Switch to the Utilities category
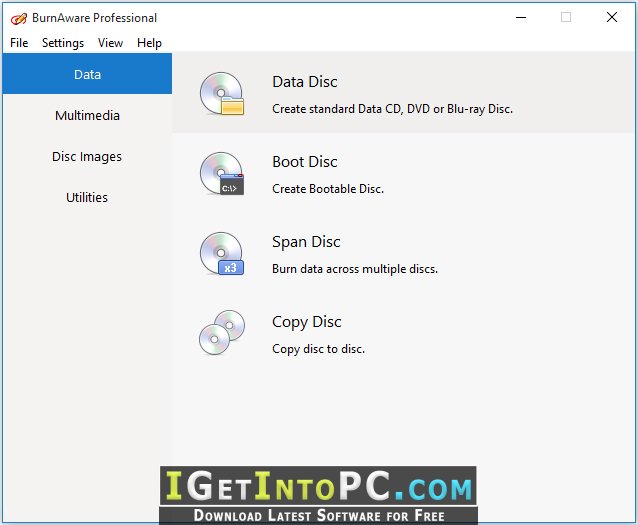The image size is (638, 525). tap(87, 197)
